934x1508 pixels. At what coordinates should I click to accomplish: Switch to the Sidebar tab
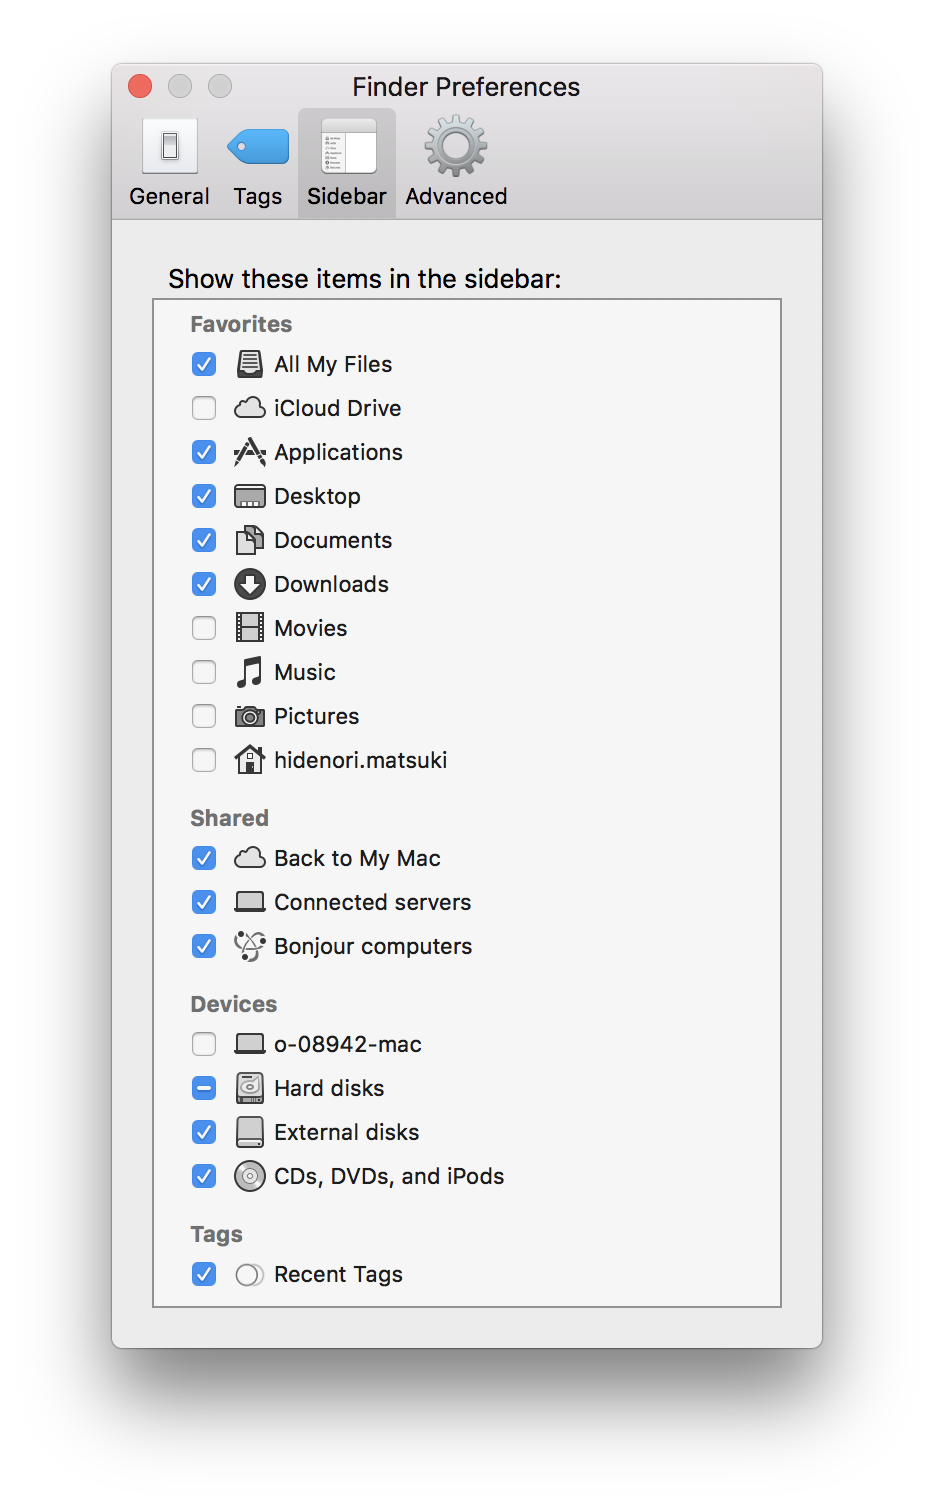(347, 163)
